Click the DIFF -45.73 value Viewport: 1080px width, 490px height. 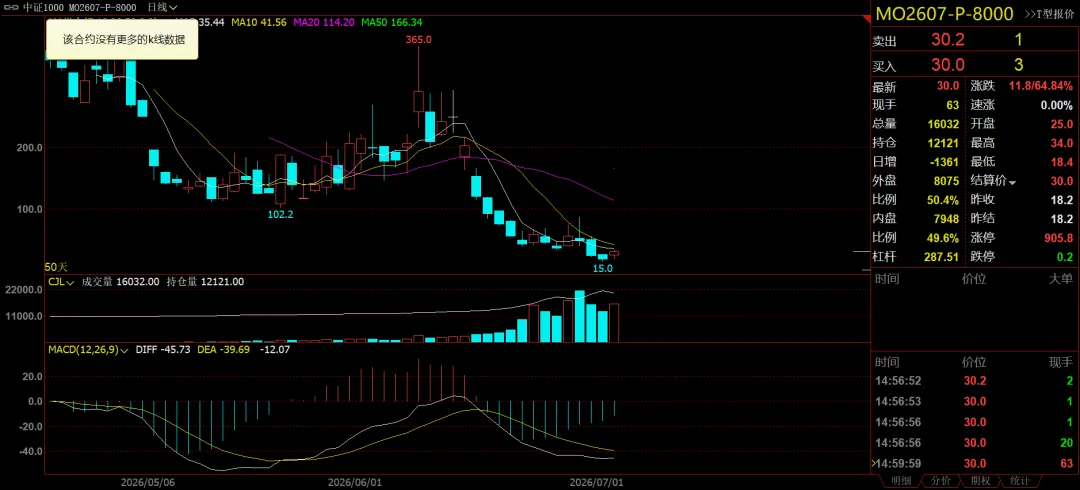(x=162, y=349)
